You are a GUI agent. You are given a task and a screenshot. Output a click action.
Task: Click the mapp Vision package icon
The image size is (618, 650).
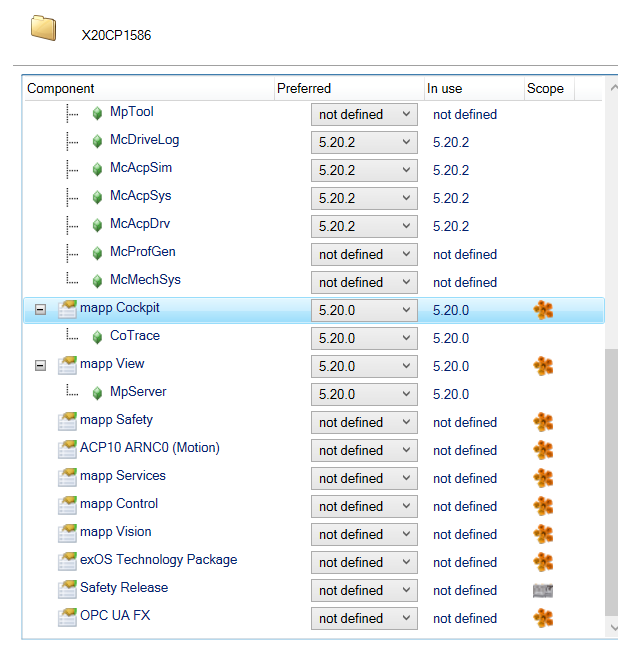[x=67, y=533]
